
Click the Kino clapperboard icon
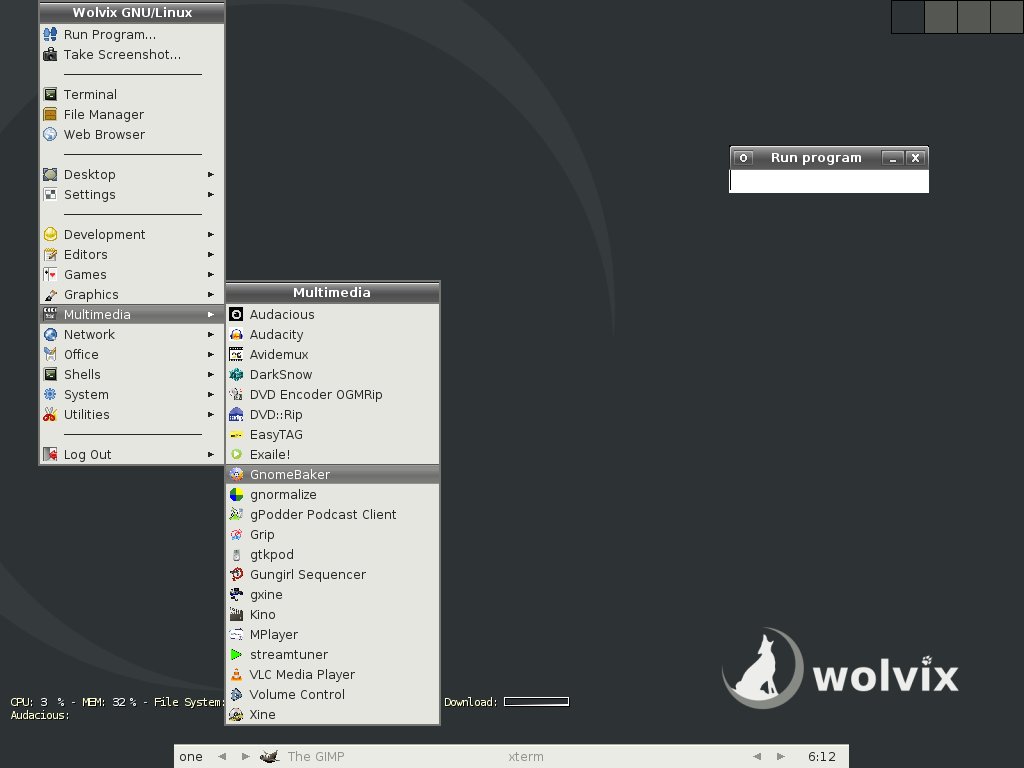pyautogui.click(x=236, y=615)
